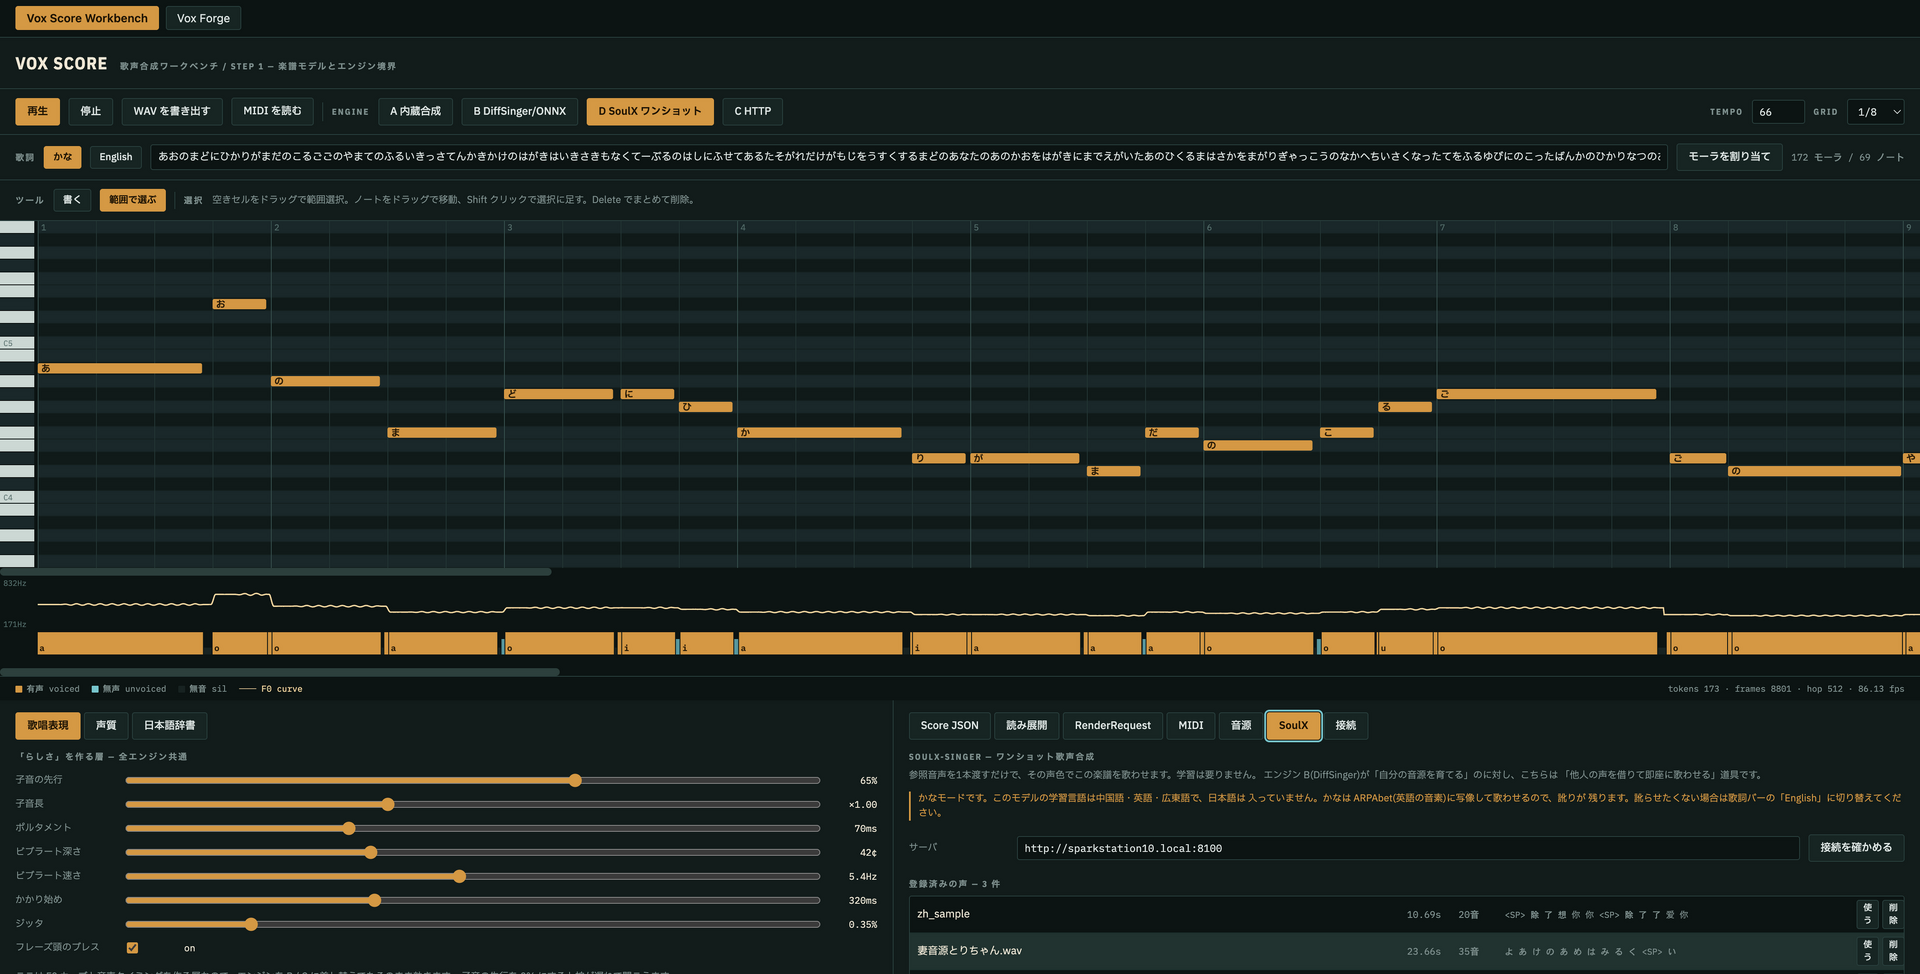This screenshot has width=1920, height=974.
Task: Open the 接続 tab
Action: click(1346, 725)
